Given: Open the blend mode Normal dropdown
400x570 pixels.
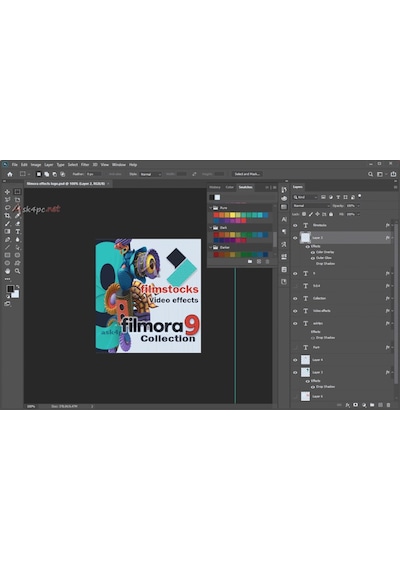Looking at the screenshot, I should point(311,206).
